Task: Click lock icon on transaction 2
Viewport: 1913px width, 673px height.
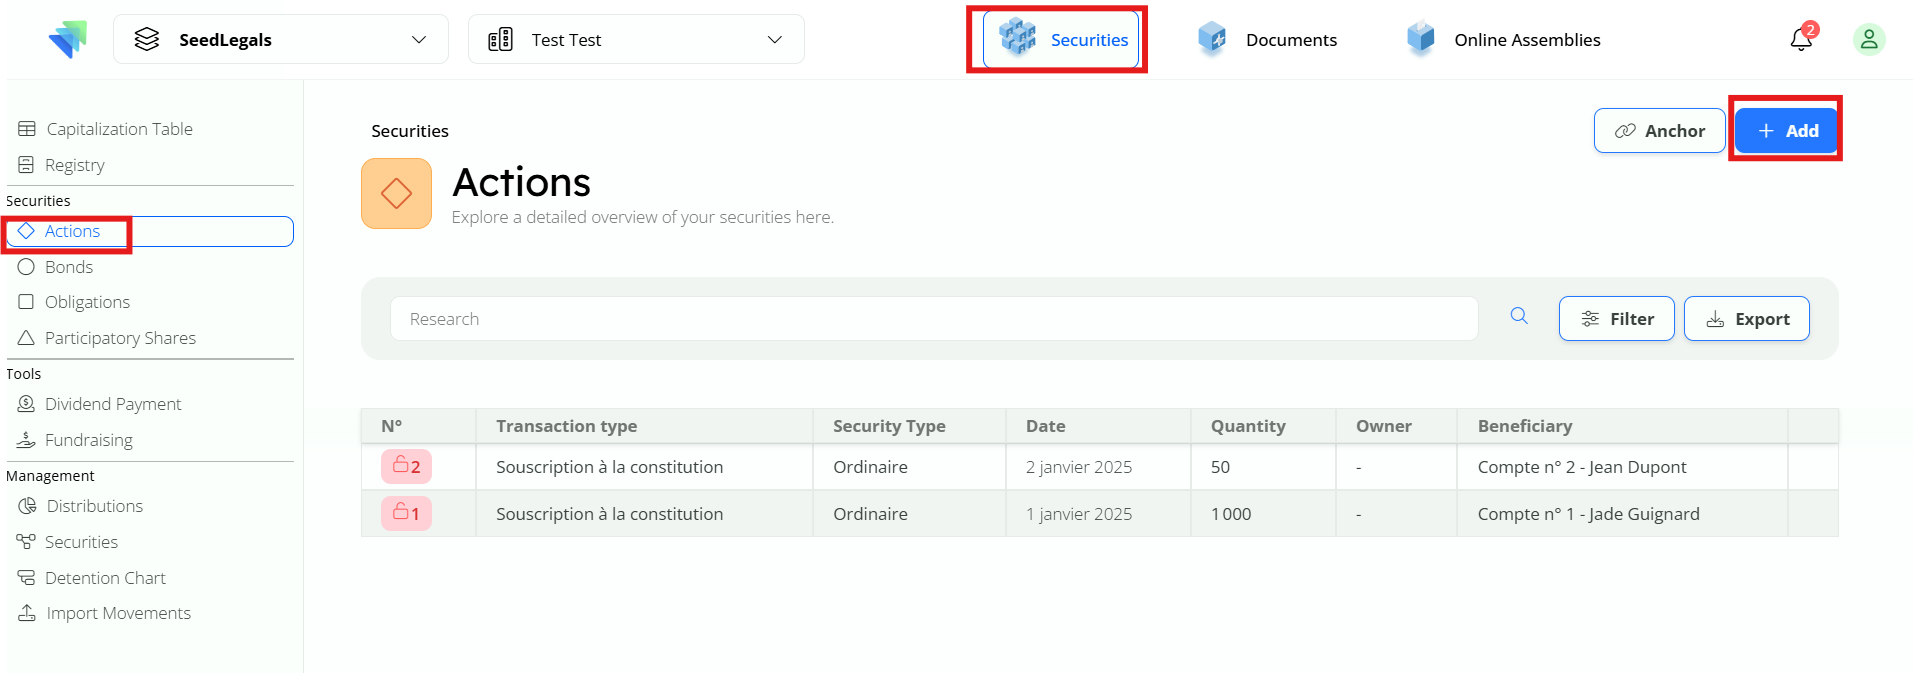Action: [x=401, y=466]
